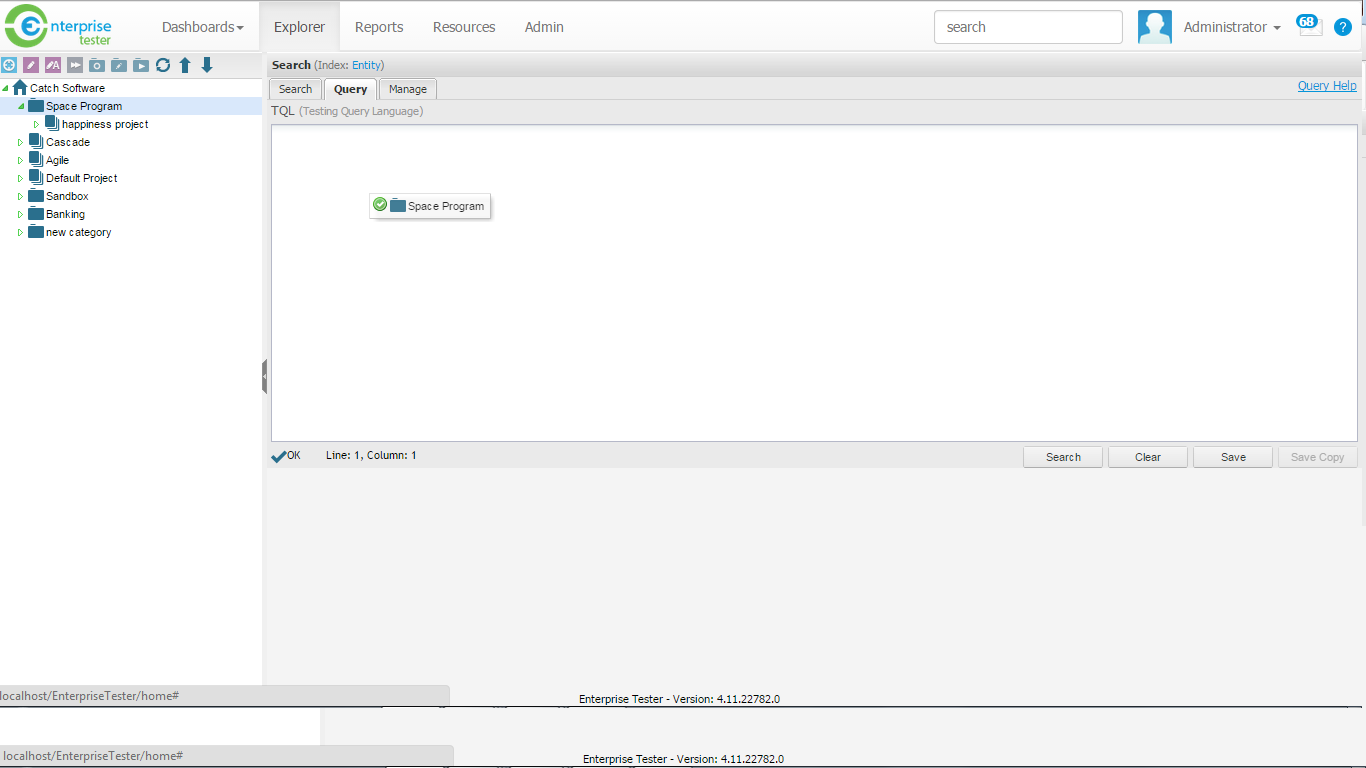Click inside the top search input field
Image resolution: width=1366 pixels, height=768 pixels.
1028,27
